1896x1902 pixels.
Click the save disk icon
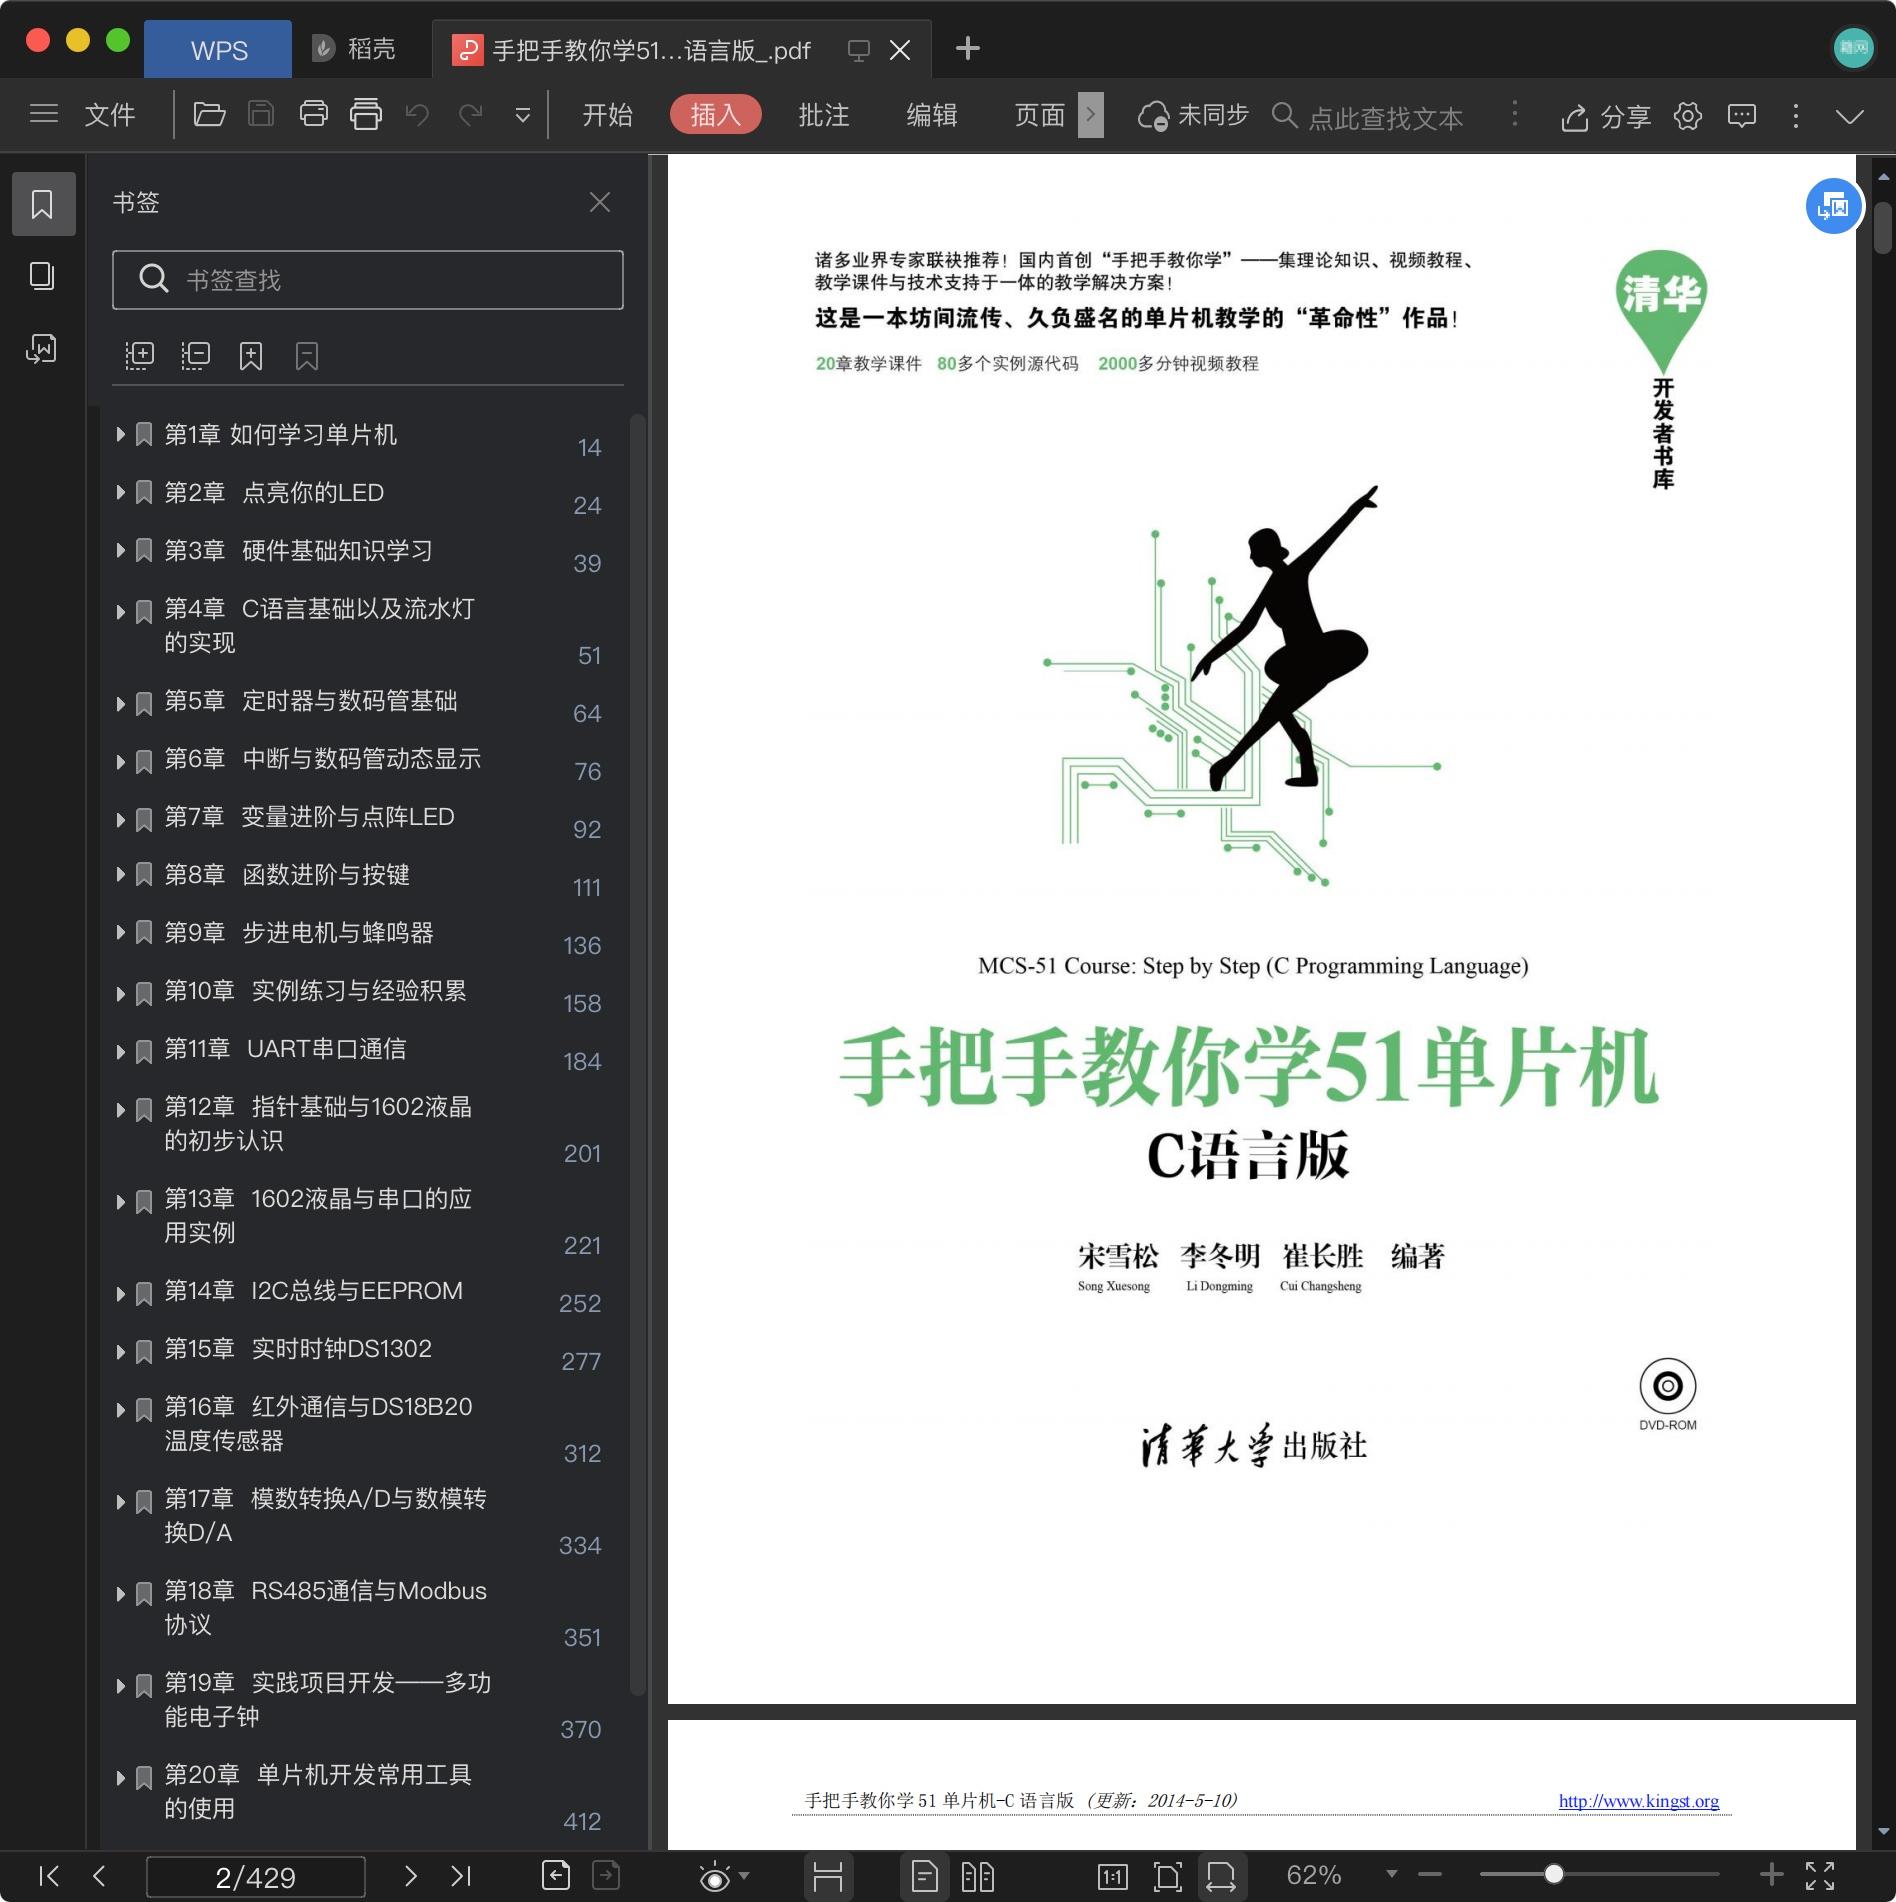click(x=261, y=114)
